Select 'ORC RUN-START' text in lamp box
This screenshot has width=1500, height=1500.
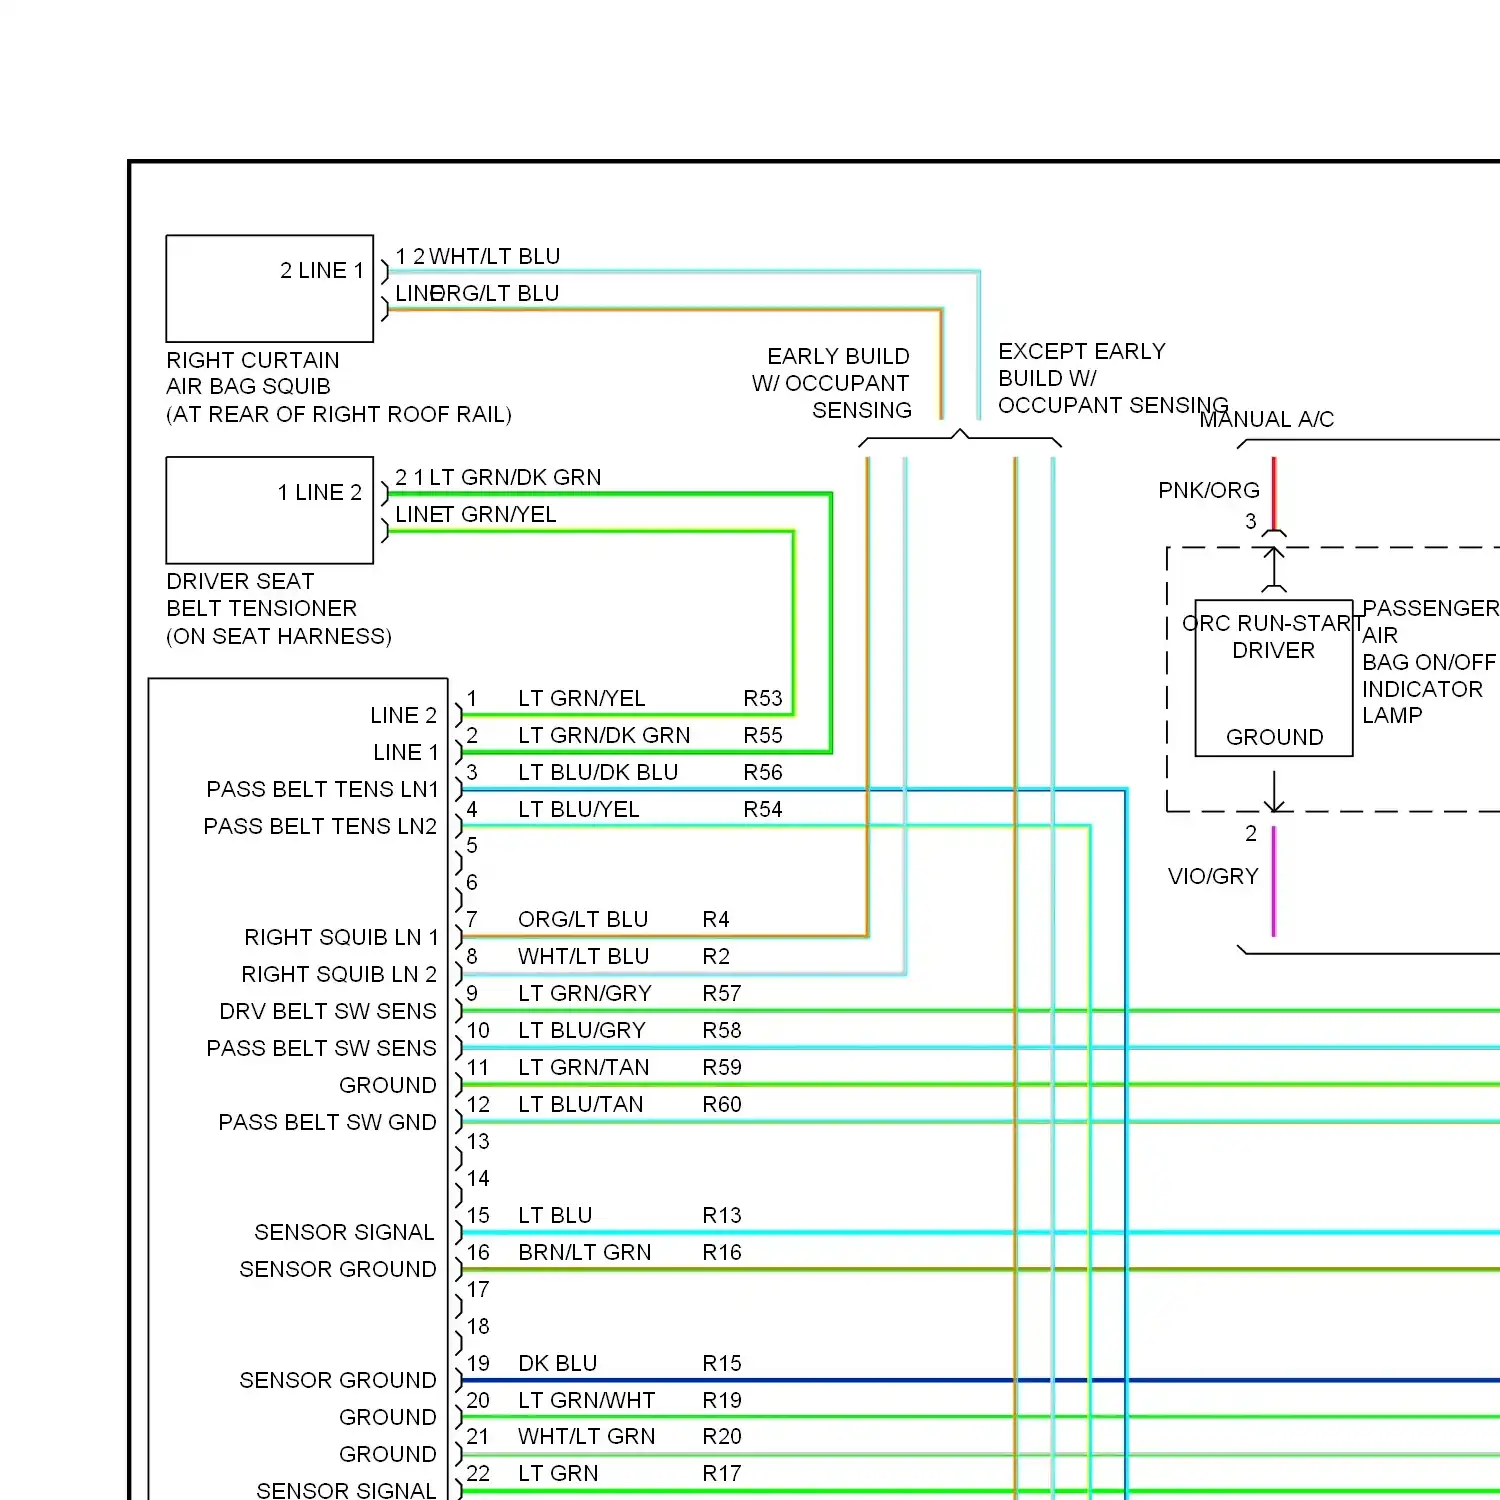click(x=1273, y=623)
